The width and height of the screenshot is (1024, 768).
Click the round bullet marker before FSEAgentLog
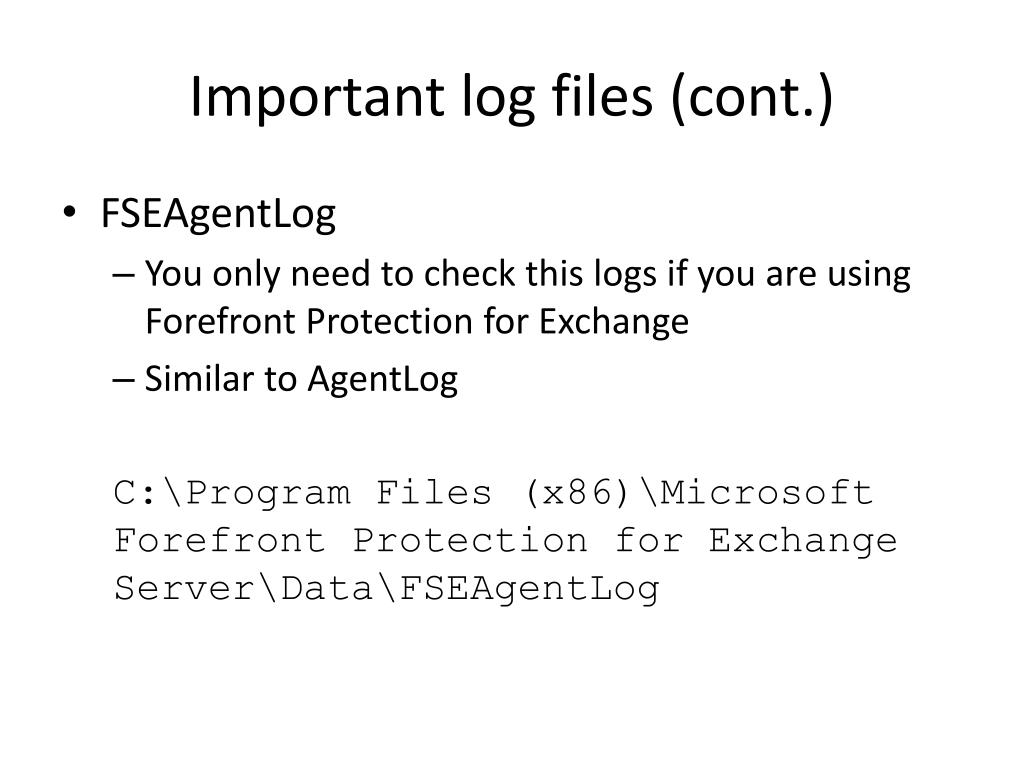pos(69,212)
